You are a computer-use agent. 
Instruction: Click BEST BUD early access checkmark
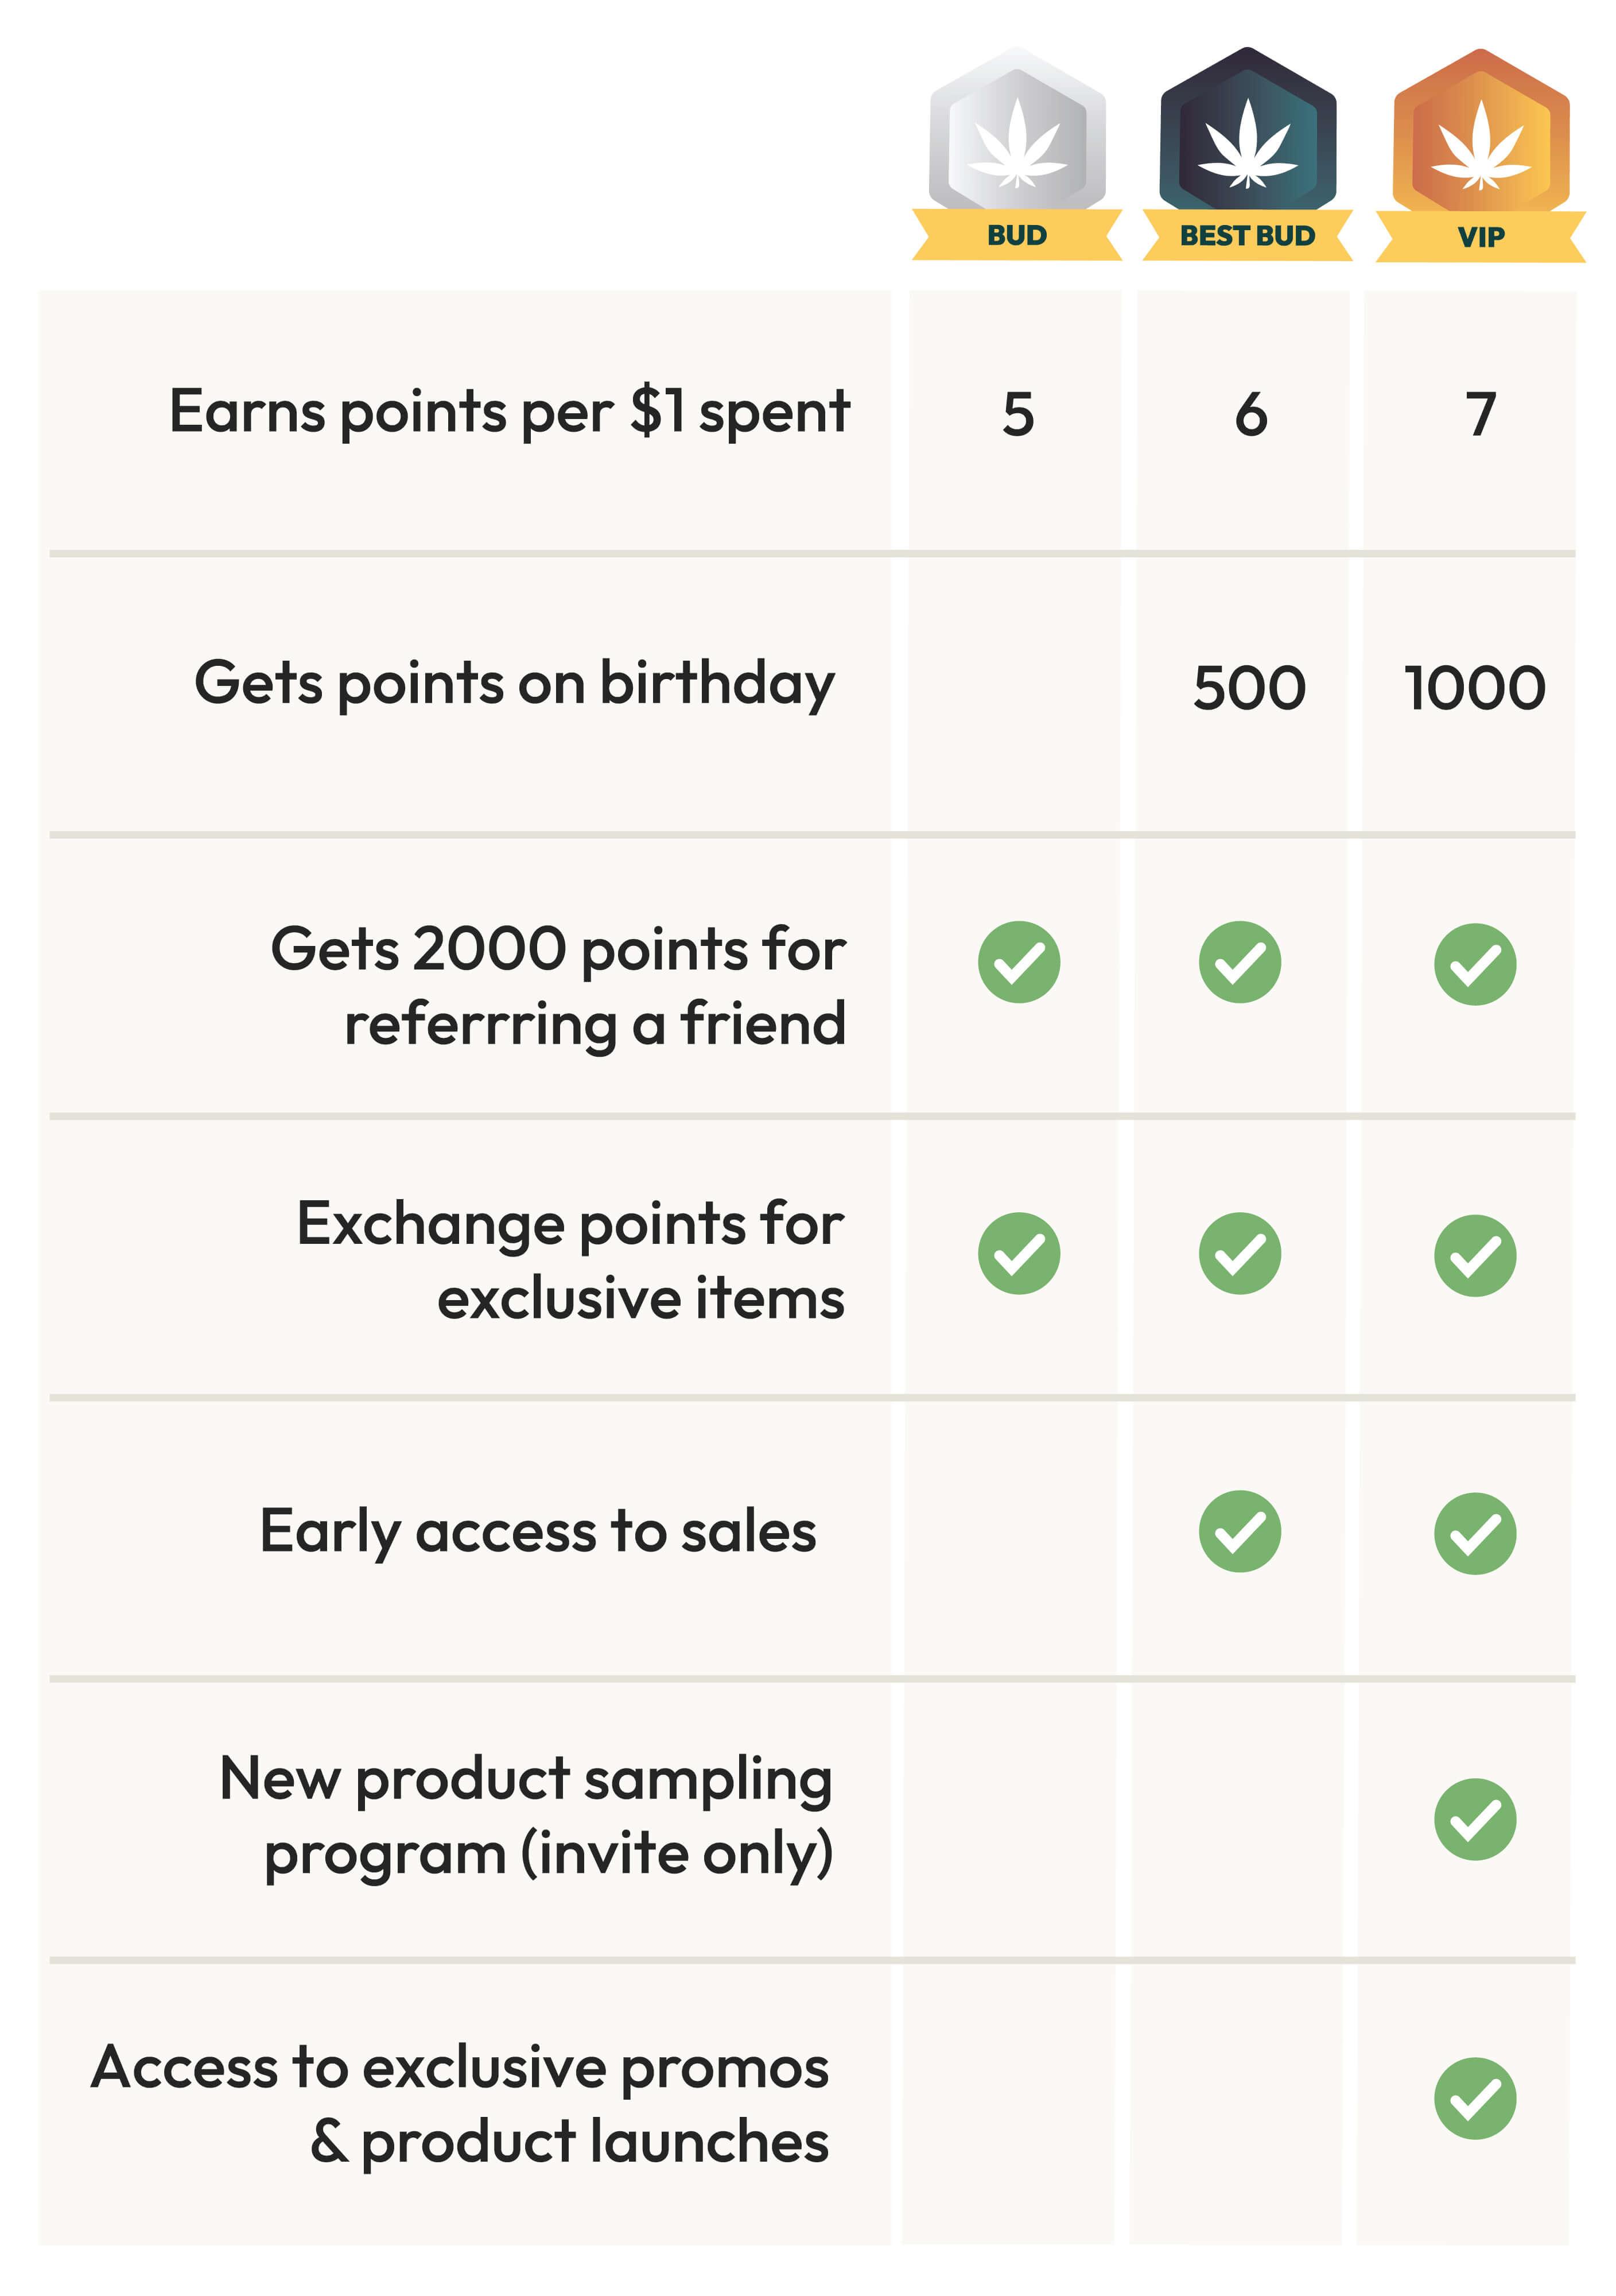[x=1240, y=1532]
